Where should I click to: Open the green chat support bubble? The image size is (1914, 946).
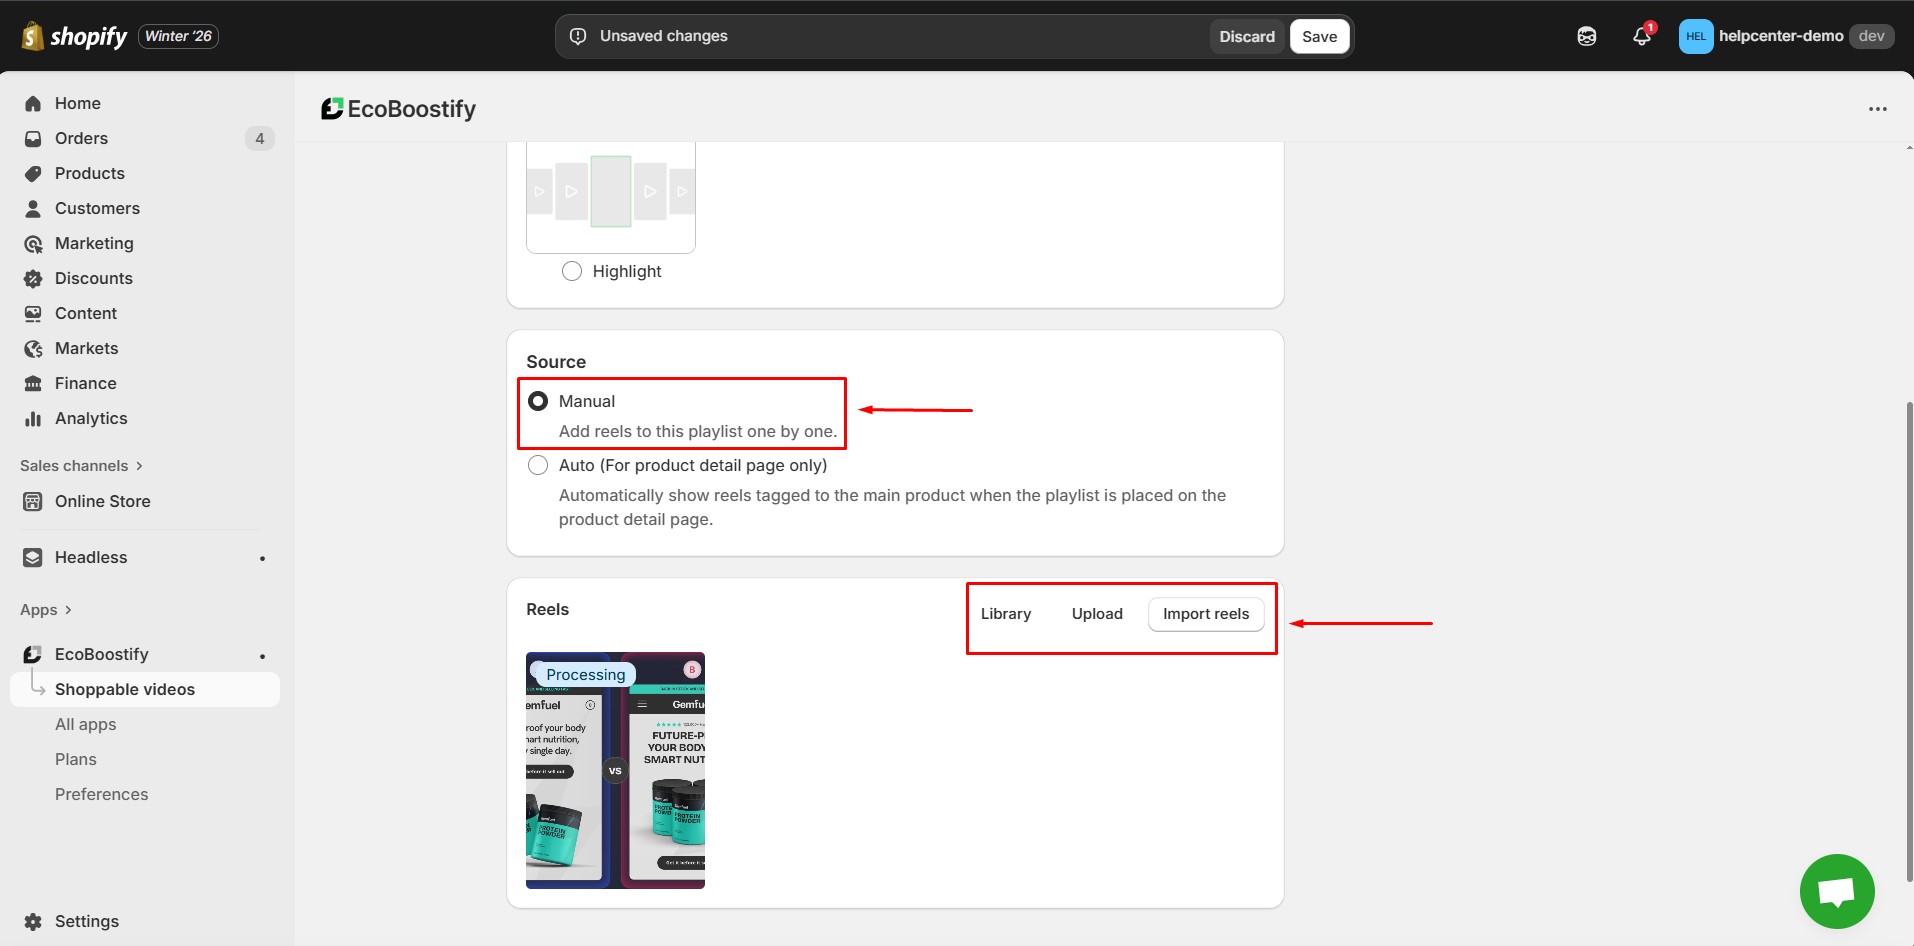click(x=1836, y=890)
